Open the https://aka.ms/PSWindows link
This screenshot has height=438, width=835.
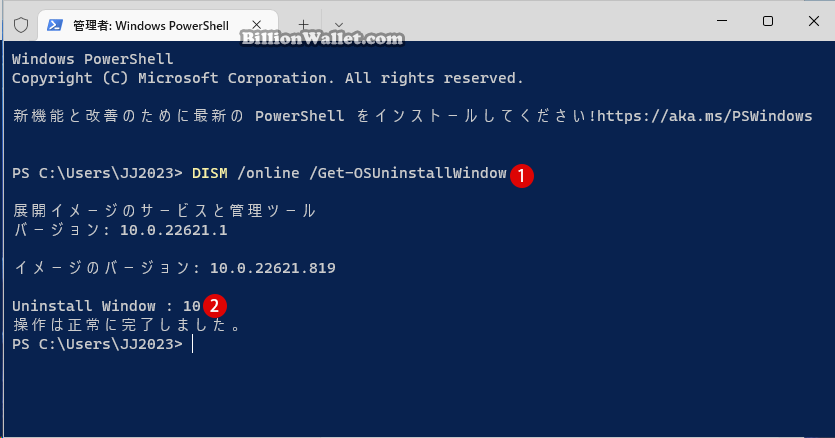(x=705, y=116)
